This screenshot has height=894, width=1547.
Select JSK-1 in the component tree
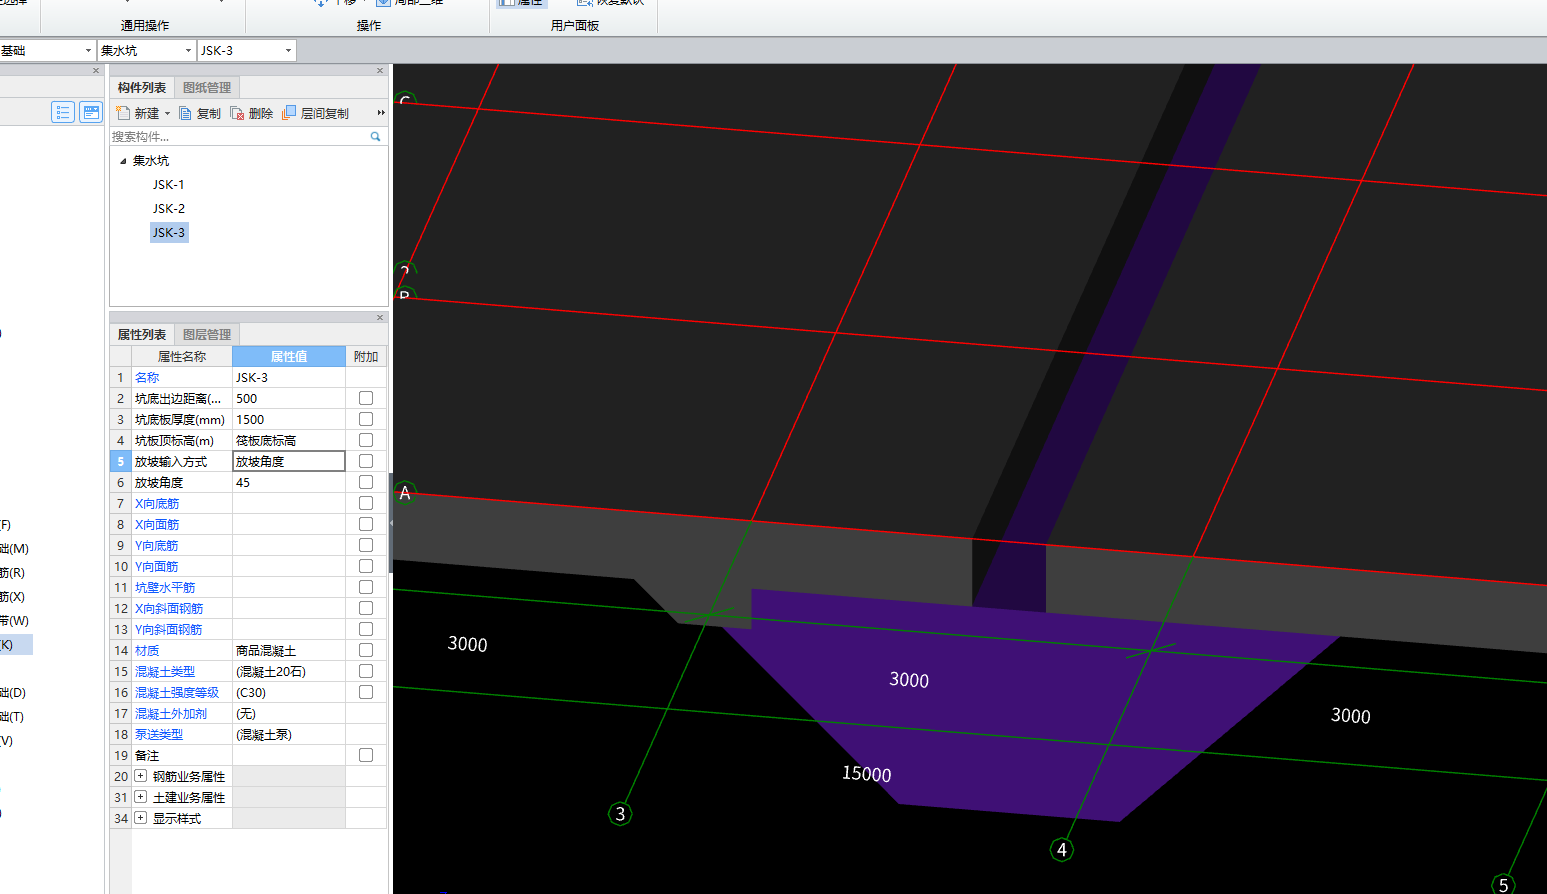click(x=168, y=185)
